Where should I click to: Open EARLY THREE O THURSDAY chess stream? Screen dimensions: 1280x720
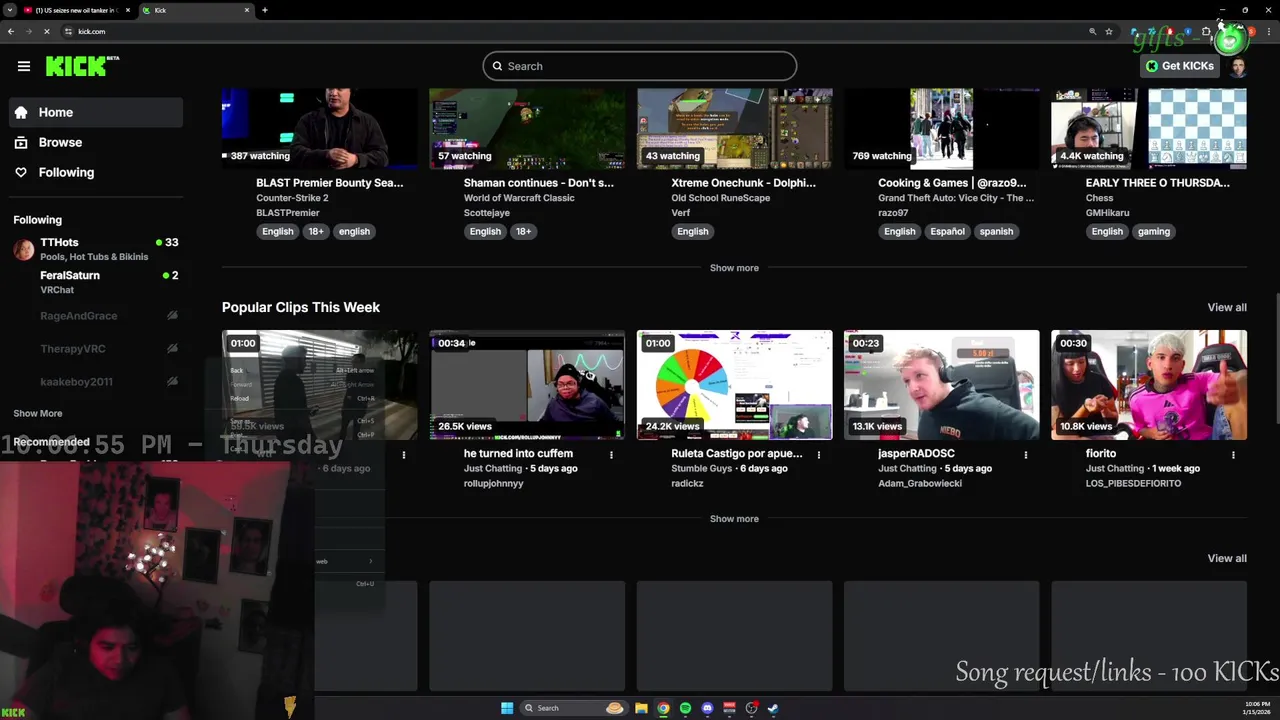pos(1149,128)
